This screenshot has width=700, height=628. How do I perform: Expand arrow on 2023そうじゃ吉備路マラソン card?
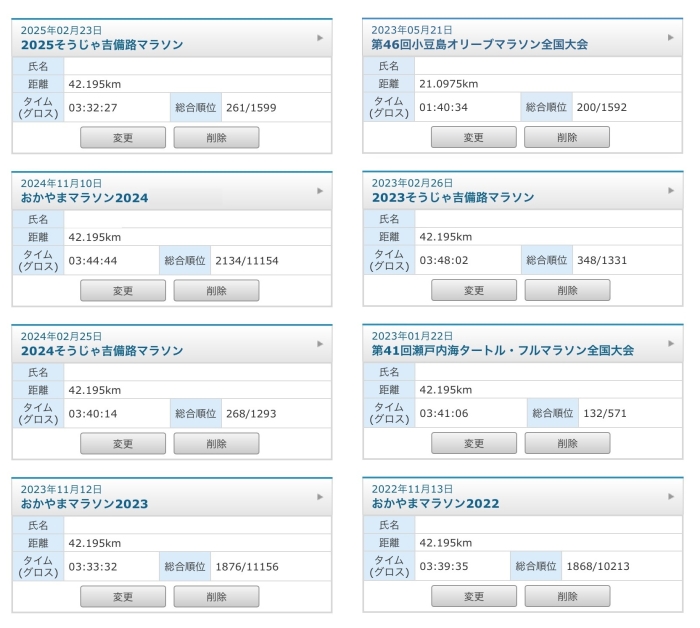[x=671, y=191]
